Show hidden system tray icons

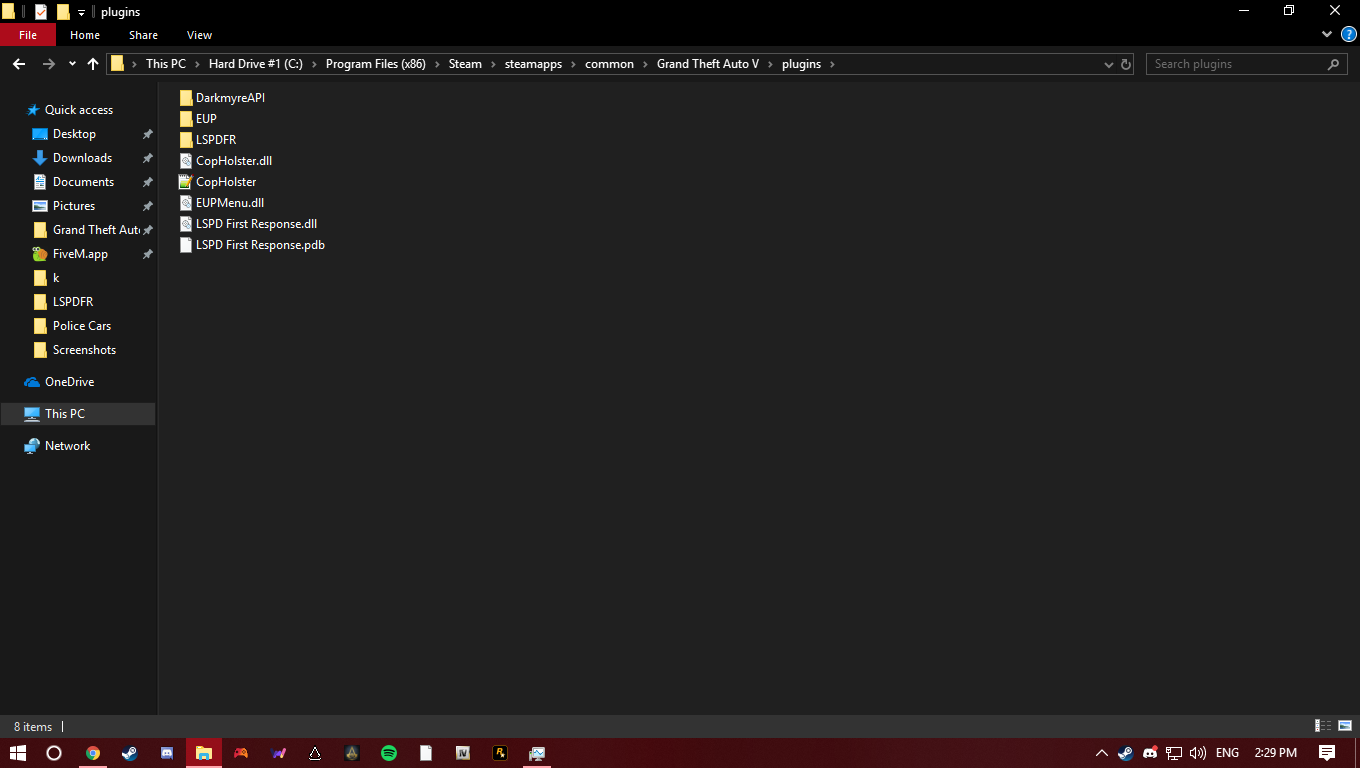tap(1102, 753)
